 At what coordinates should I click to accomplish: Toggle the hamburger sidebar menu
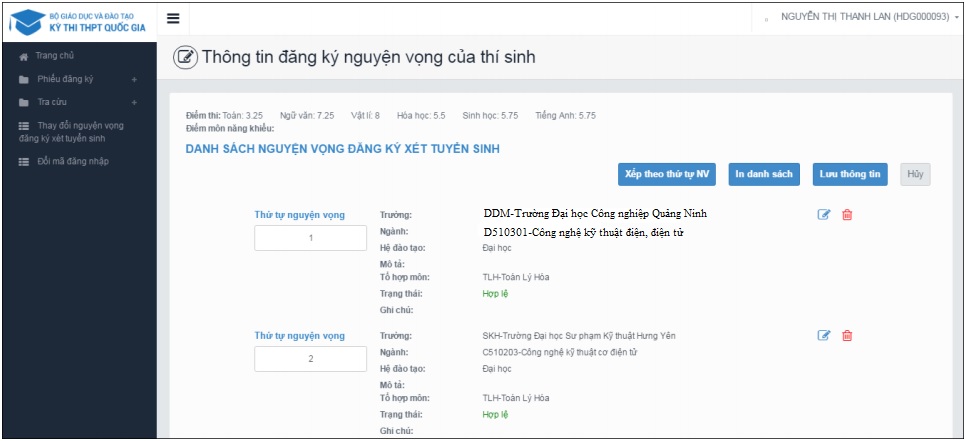tap(173, 18)
